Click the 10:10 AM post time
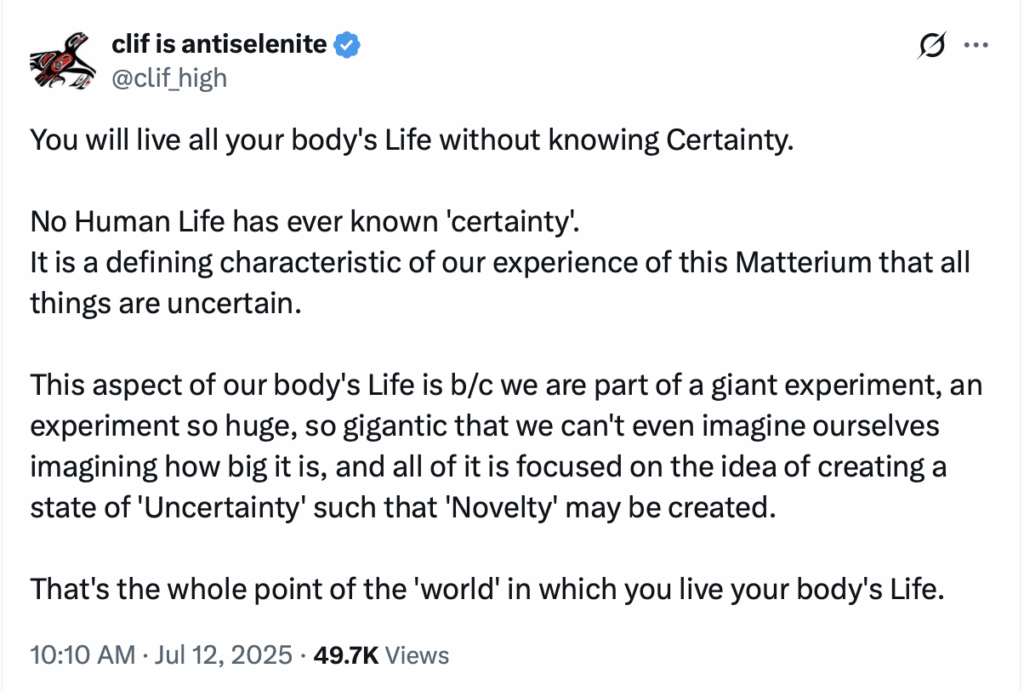1024x691 pixels. pos(82,656)
